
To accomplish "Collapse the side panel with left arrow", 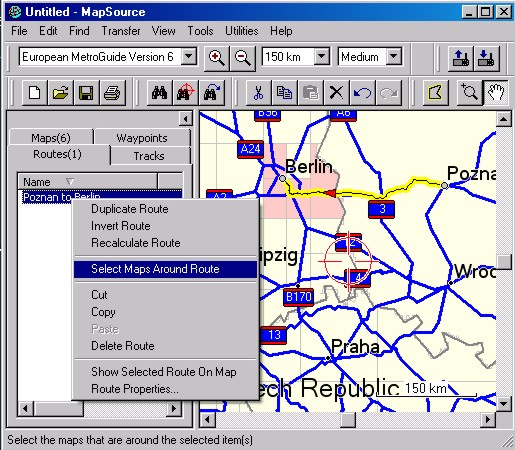I will coord(185,119).
